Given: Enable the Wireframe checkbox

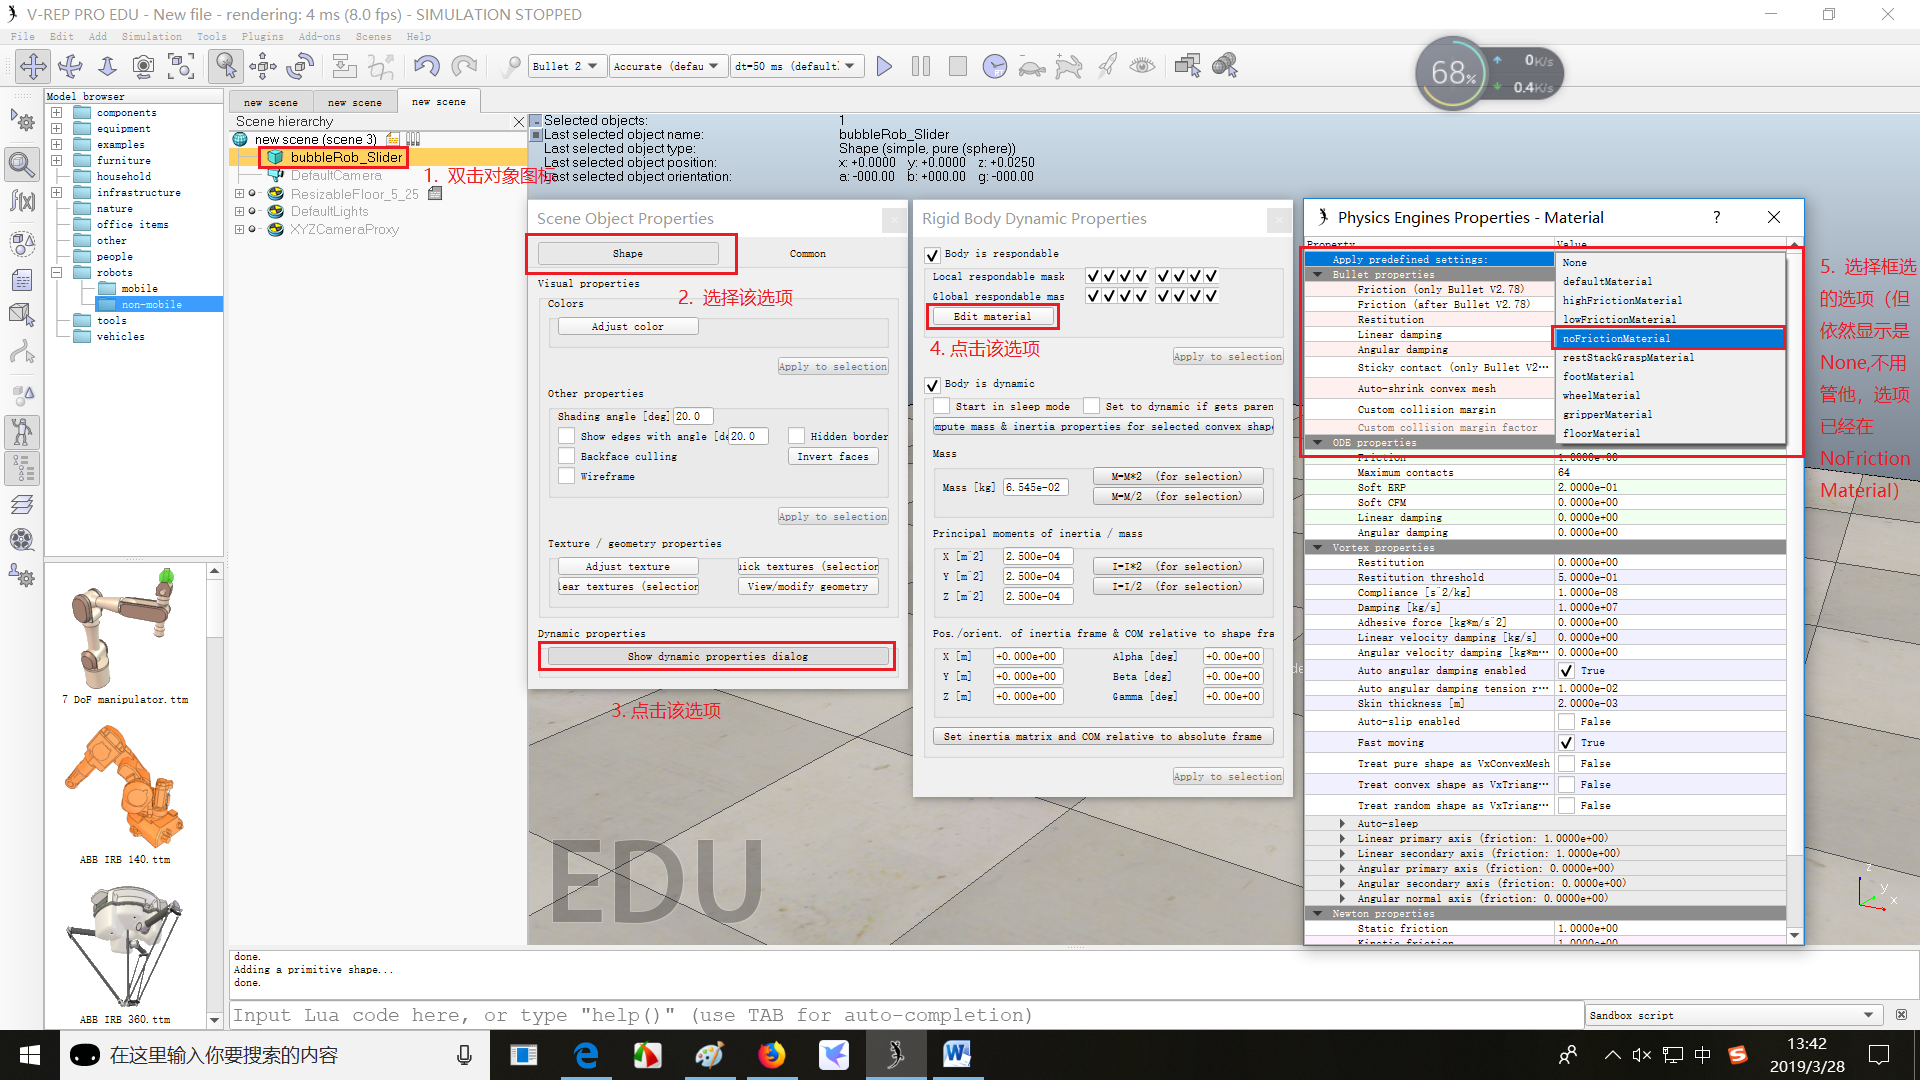Looking at the screenshot, I should pyautogui.click(x=567, y=477).
